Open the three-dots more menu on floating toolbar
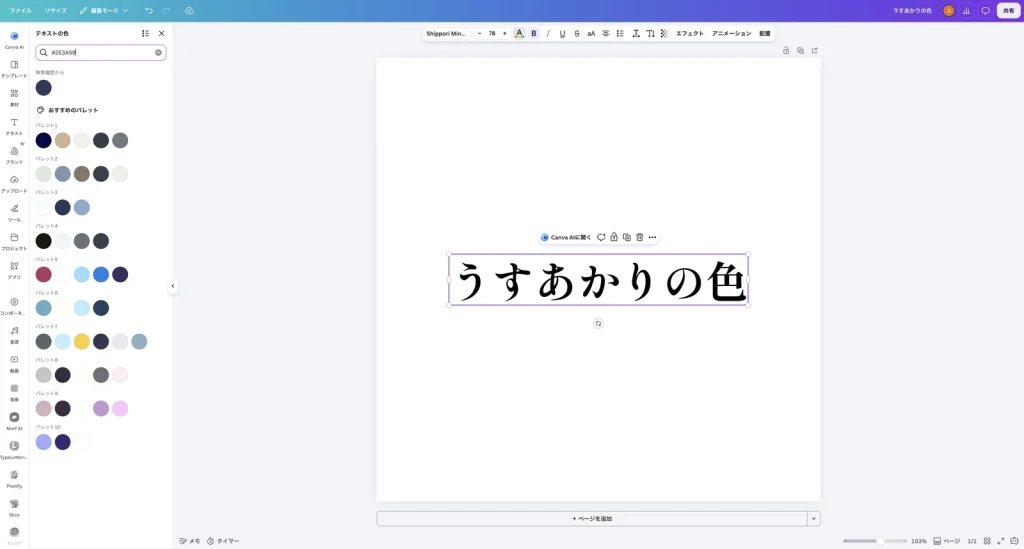The image size is (1024, 549). point(652,237)
